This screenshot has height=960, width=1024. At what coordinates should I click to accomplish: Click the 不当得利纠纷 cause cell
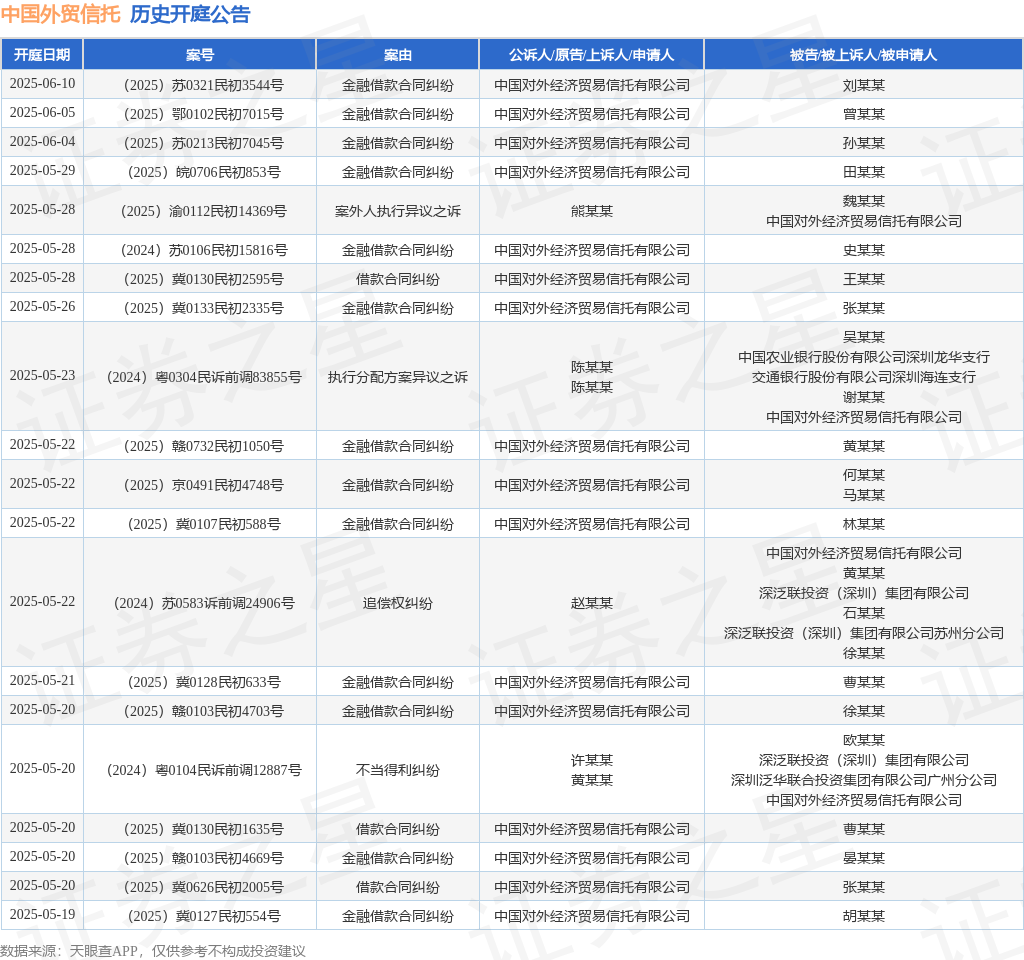coord(398,770)
